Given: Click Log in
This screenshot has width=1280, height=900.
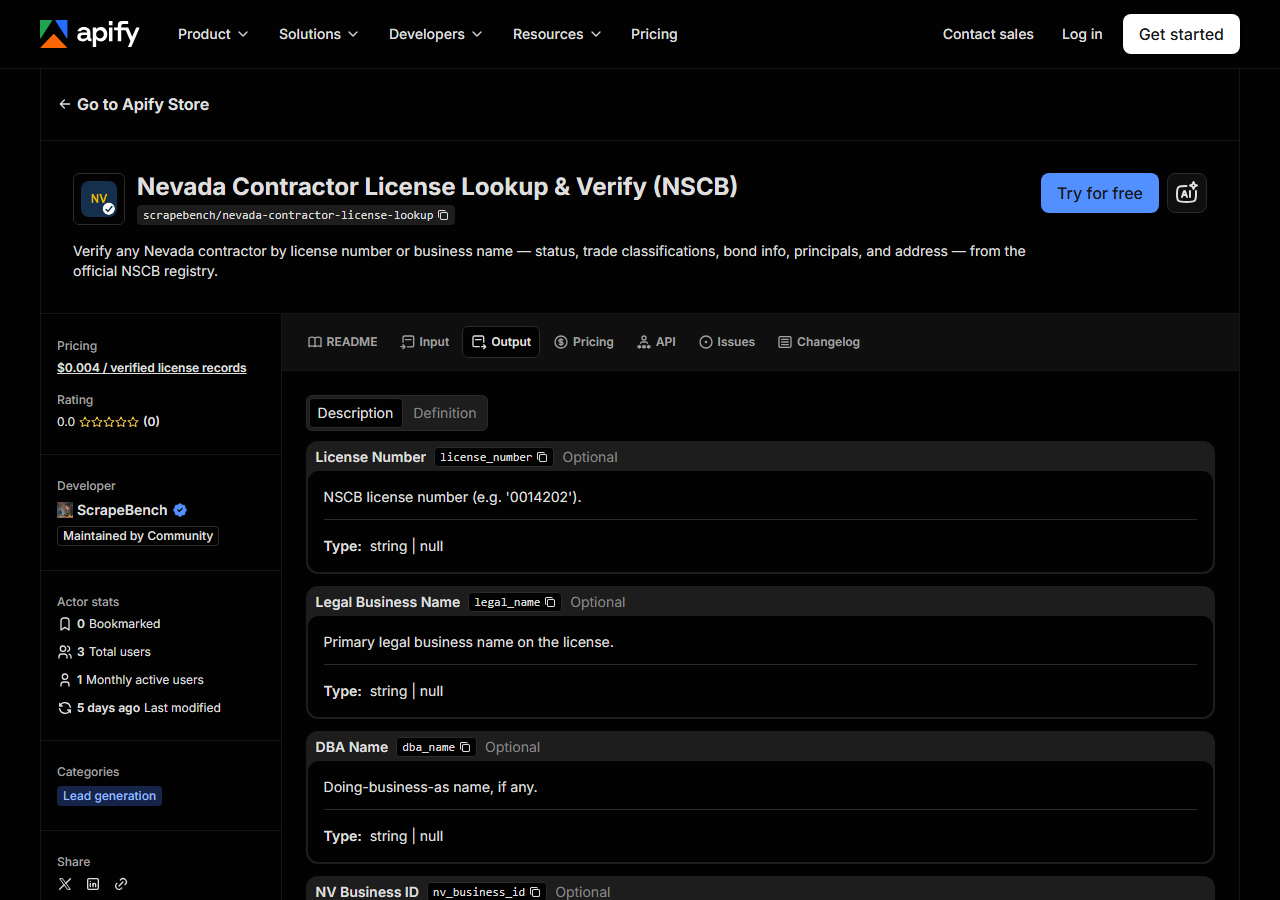Looking at the screenshot, I should (1082, 34).
